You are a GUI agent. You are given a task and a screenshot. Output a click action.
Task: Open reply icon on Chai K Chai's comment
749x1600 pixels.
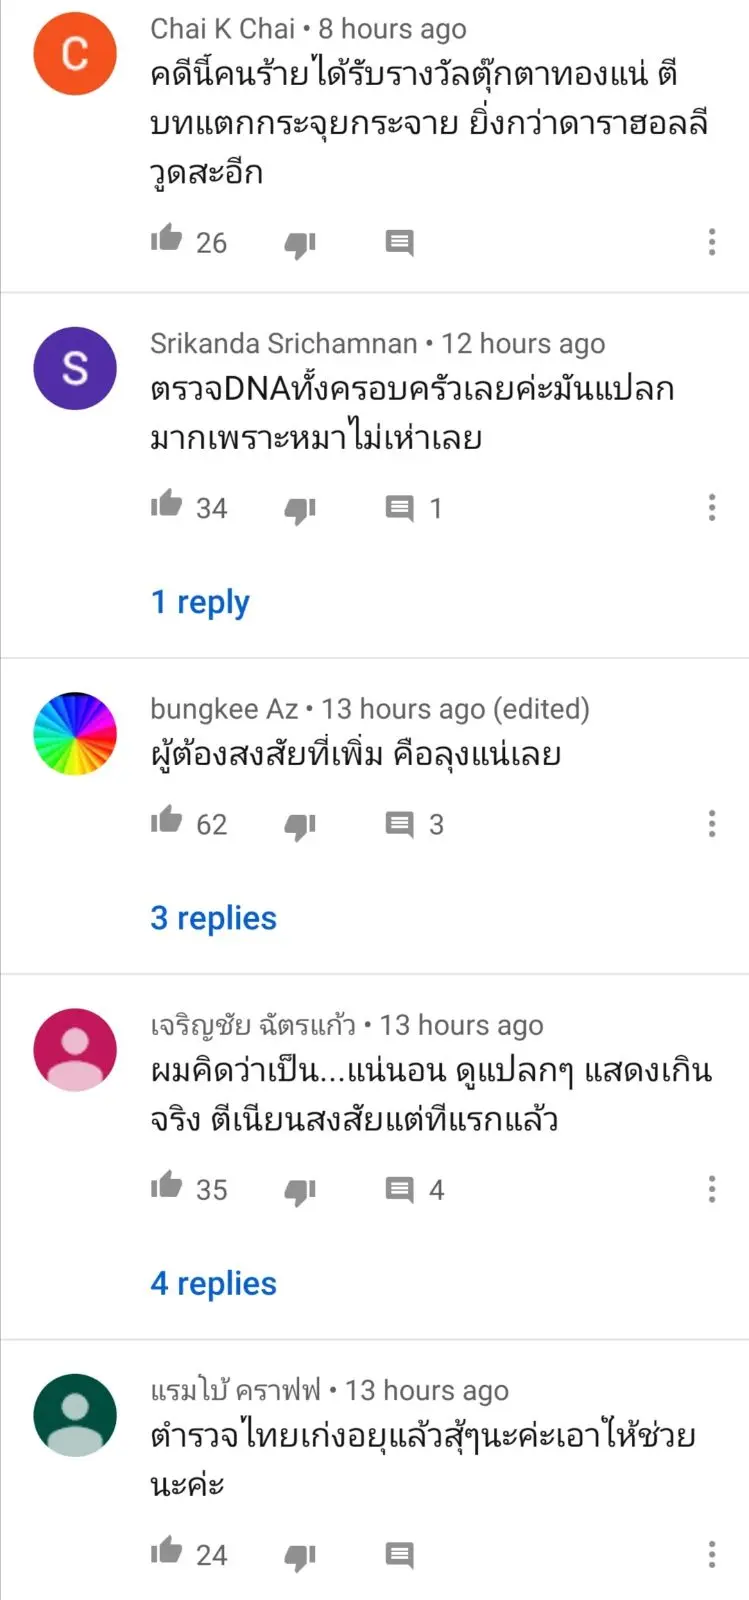click(x=399, y=243)
